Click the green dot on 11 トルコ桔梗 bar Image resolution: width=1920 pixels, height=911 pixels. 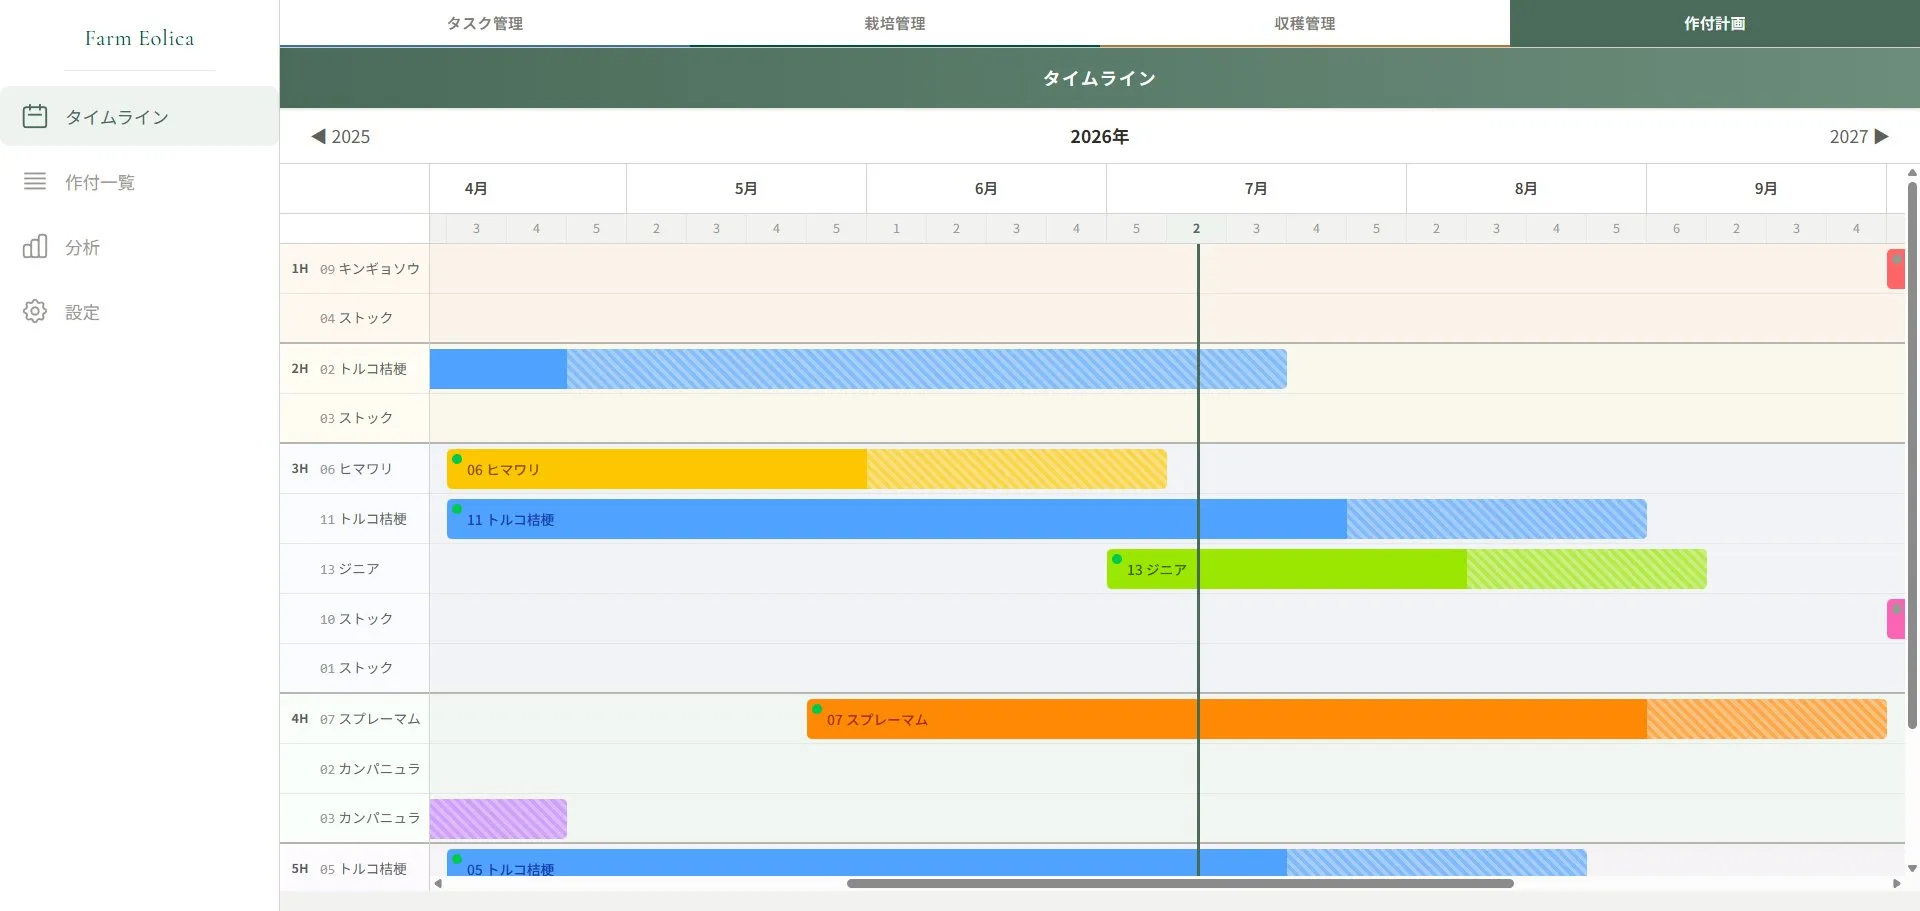[457, 509]
